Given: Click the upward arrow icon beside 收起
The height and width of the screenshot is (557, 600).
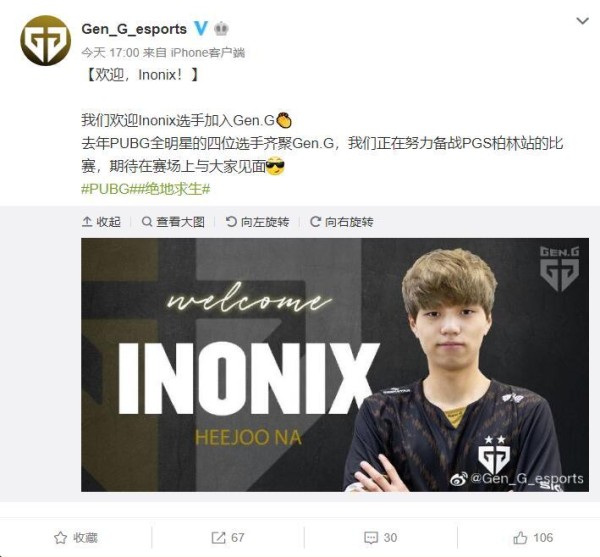Looking at the screenshot, I should pyautogui.click(x=87, y=221).
